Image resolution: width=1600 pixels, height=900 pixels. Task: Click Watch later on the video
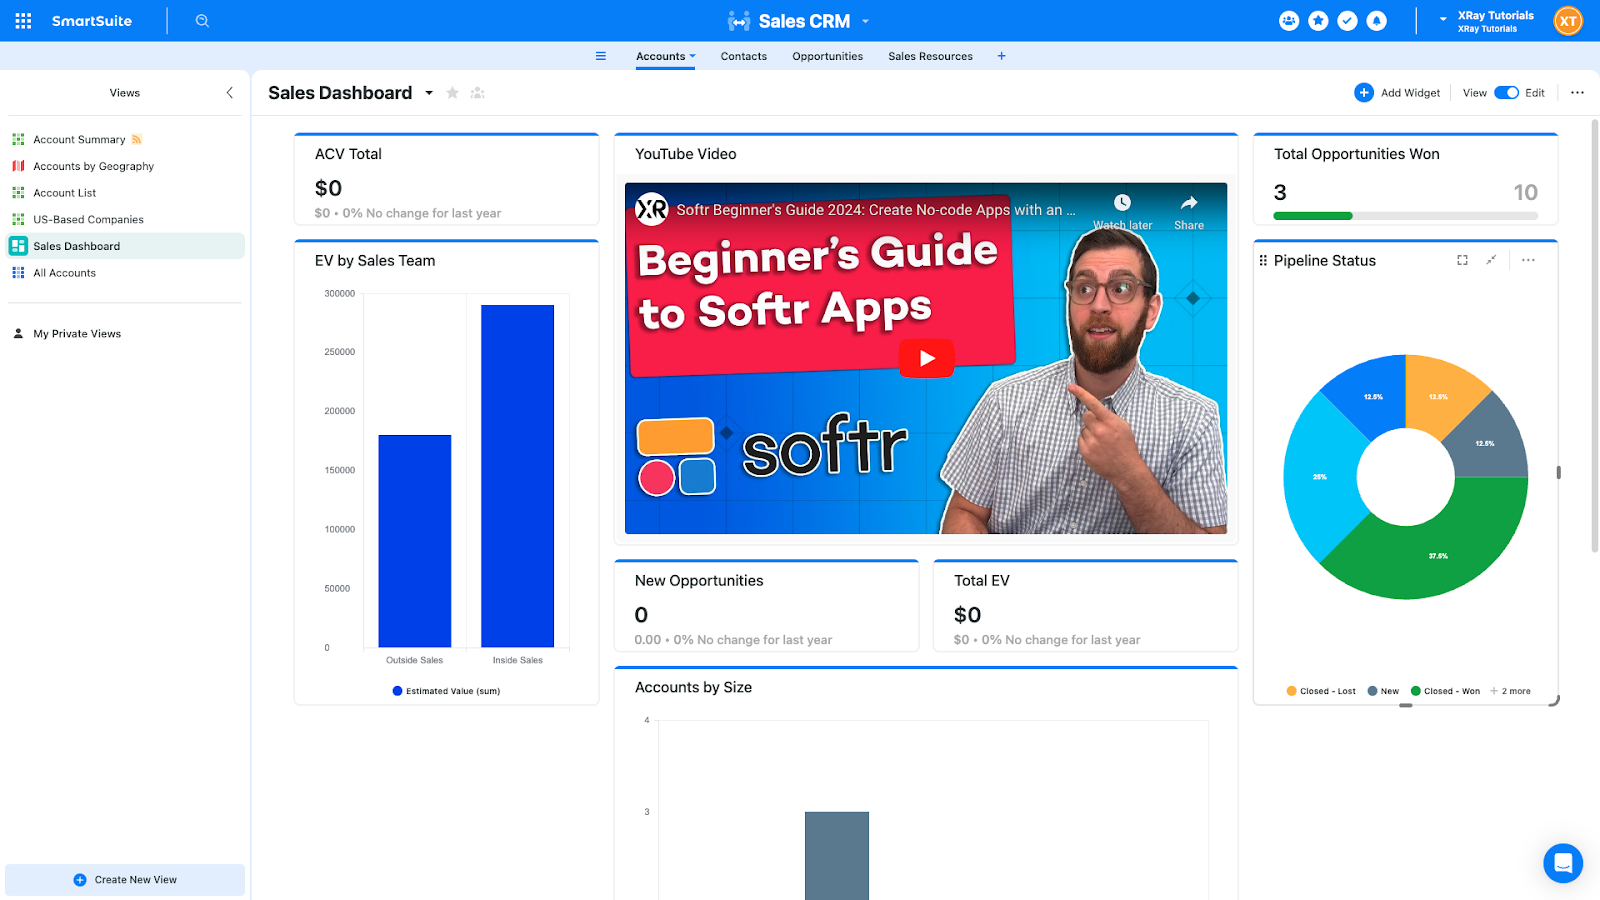click(x=1122, y=212)
